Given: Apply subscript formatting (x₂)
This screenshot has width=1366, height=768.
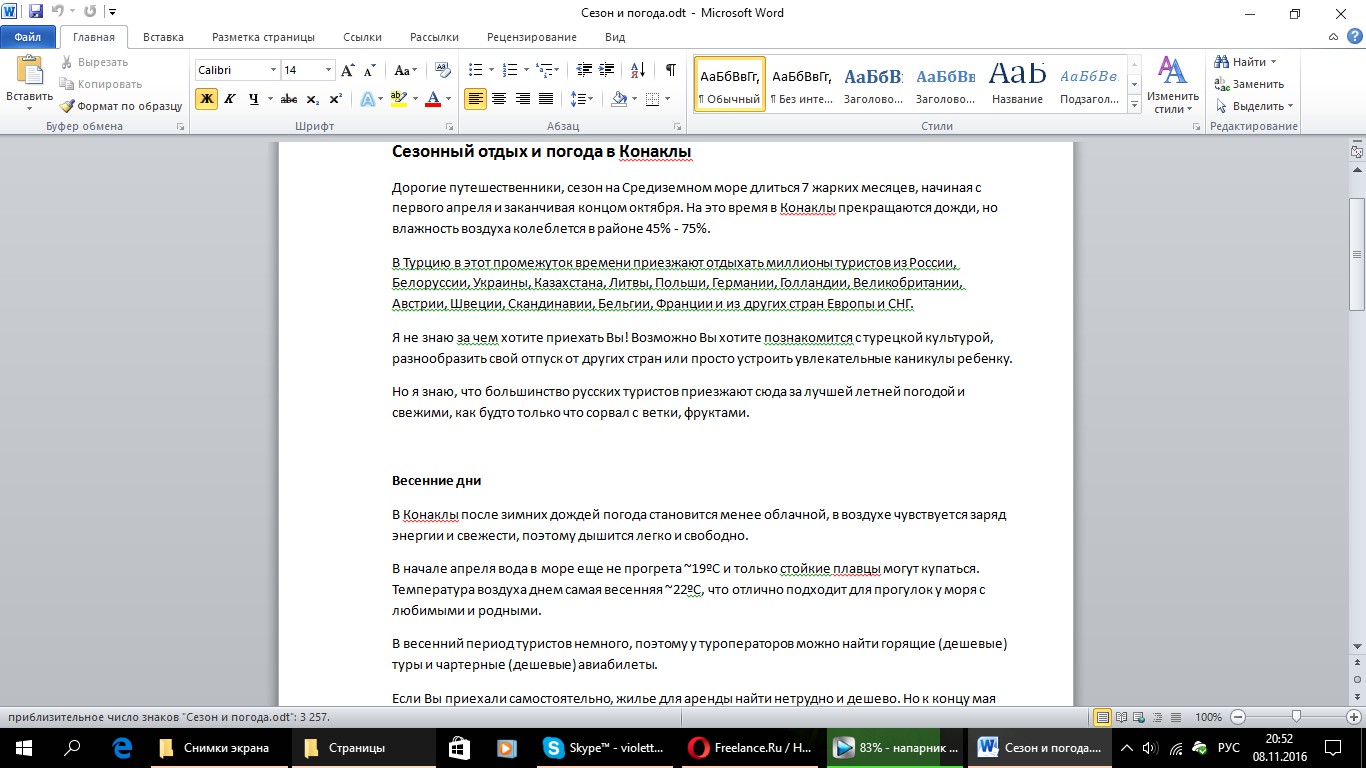Looking at the screenshot, I should (x=313, y=99).
